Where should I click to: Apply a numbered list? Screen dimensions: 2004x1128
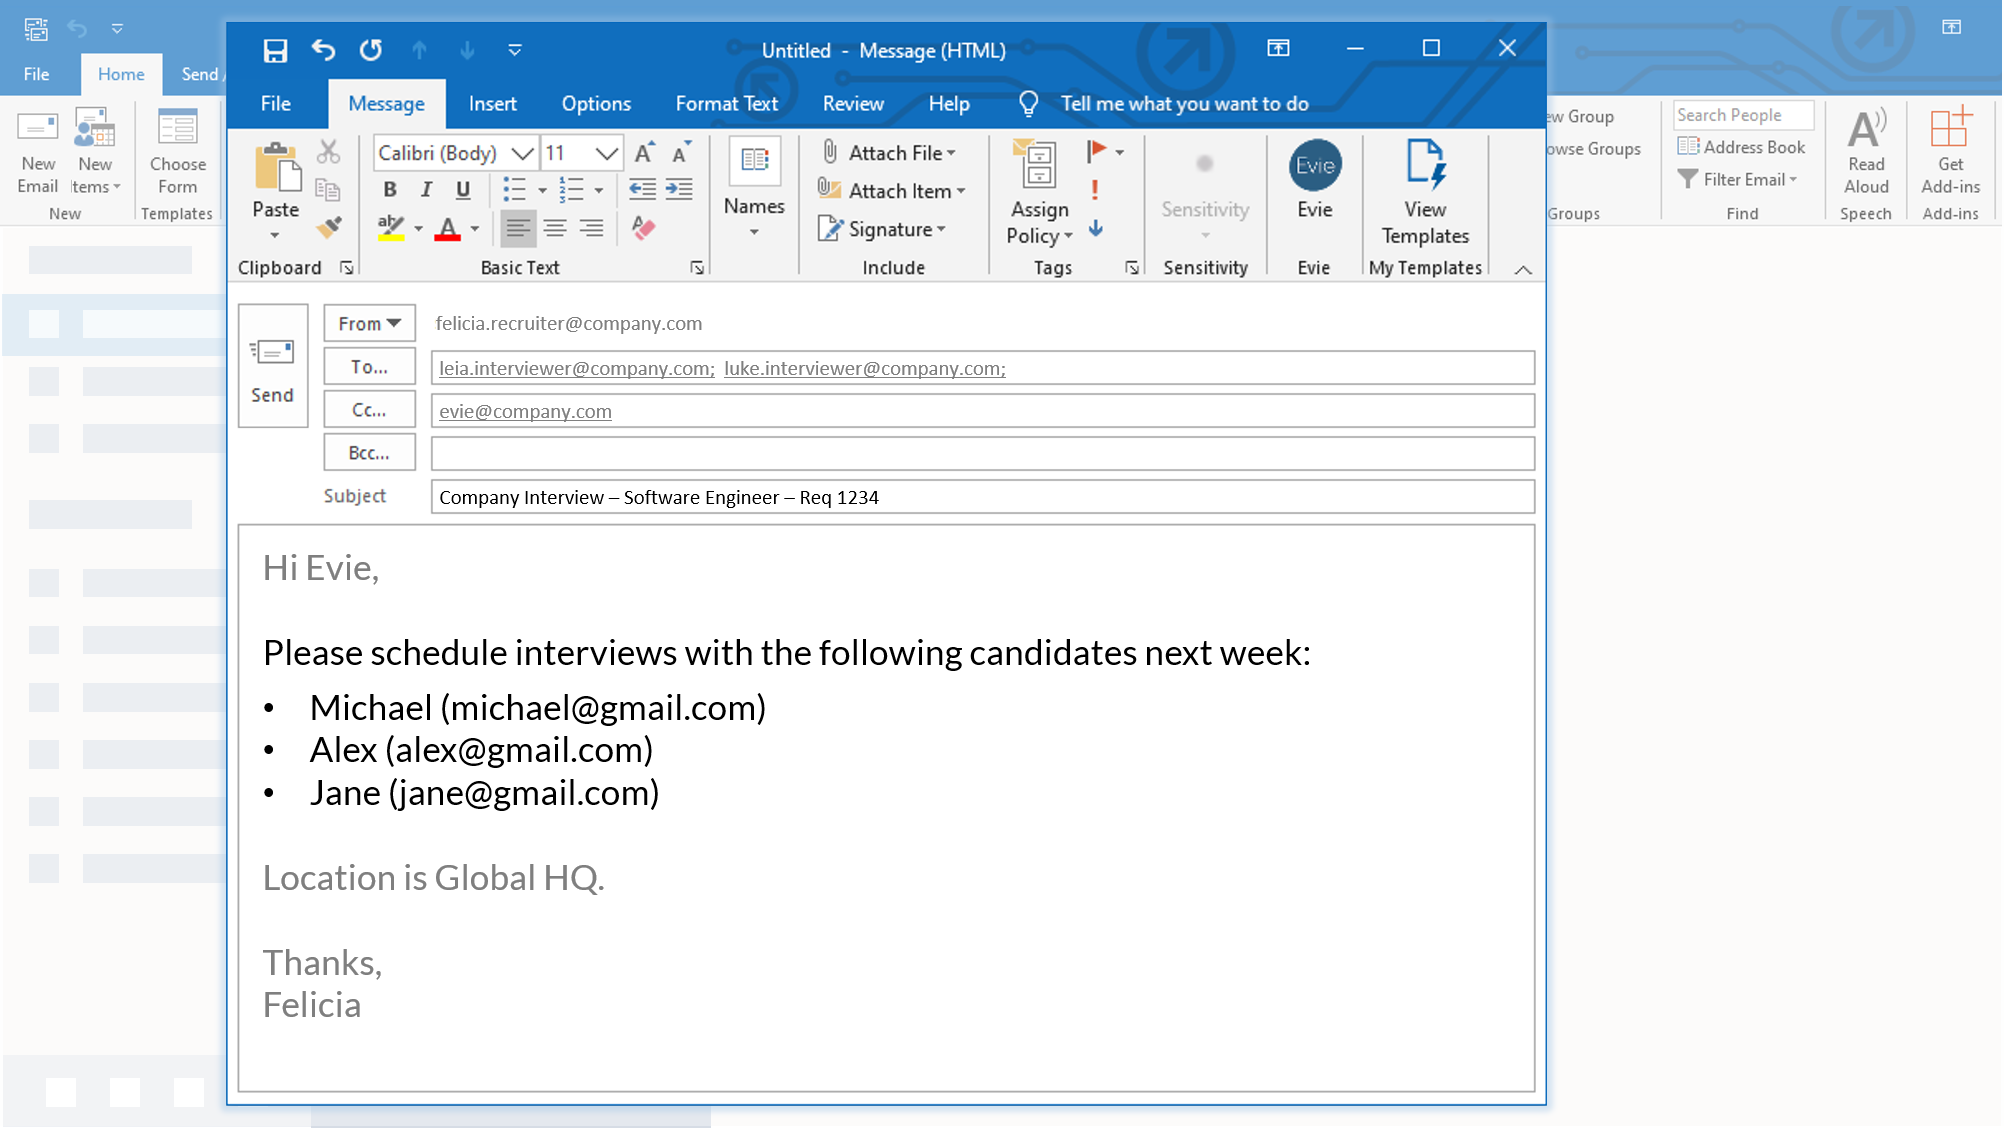coord(572,189)
